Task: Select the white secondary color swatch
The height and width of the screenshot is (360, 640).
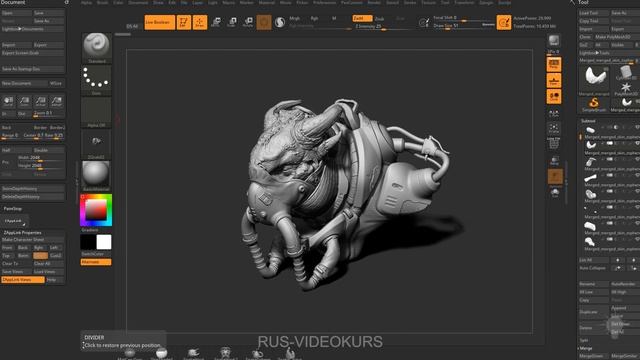Action: [104, 242]
